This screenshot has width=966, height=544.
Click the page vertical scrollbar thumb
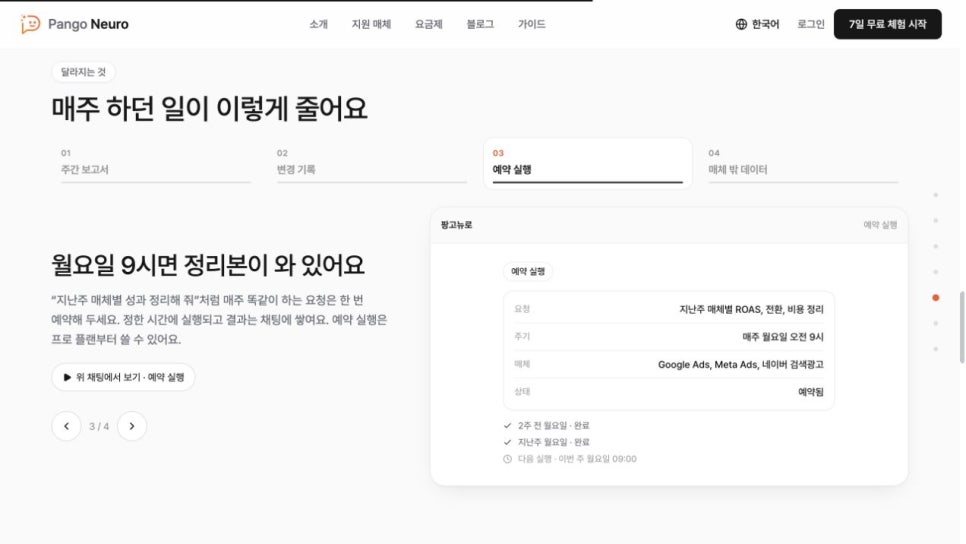pos(962,327)
